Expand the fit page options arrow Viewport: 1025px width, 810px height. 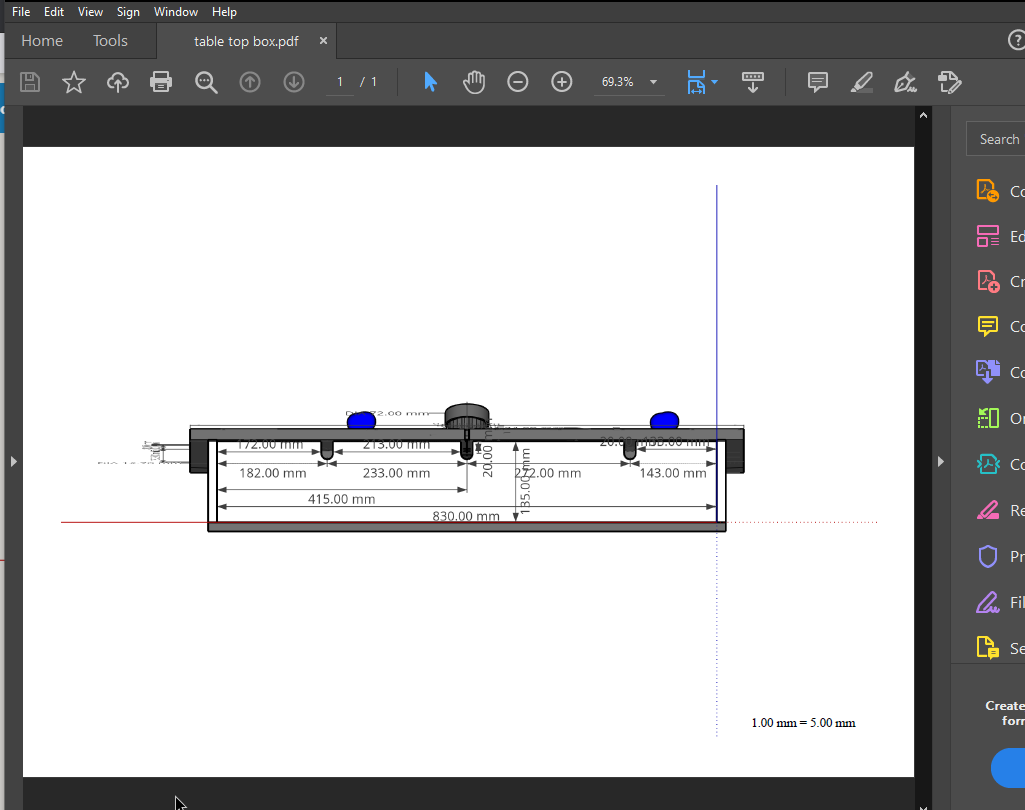click(x=715, y=82)
